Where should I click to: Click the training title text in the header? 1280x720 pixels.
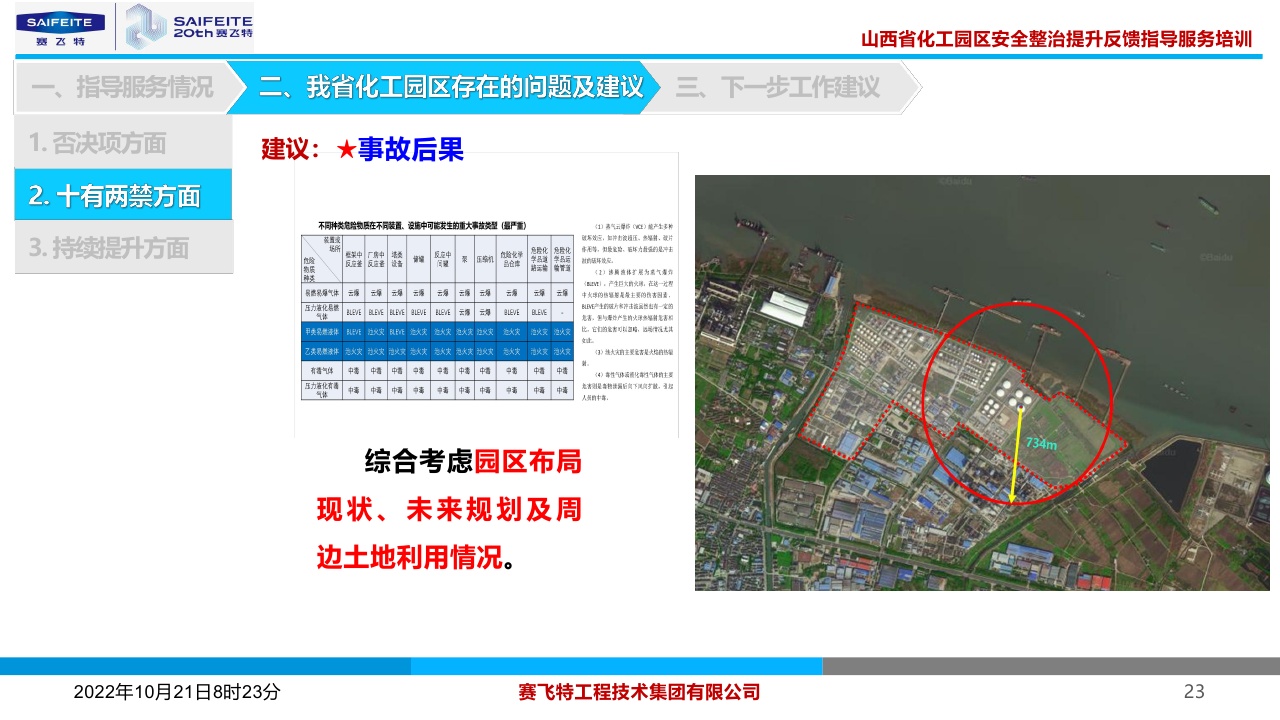click(x=1056, y=39)
